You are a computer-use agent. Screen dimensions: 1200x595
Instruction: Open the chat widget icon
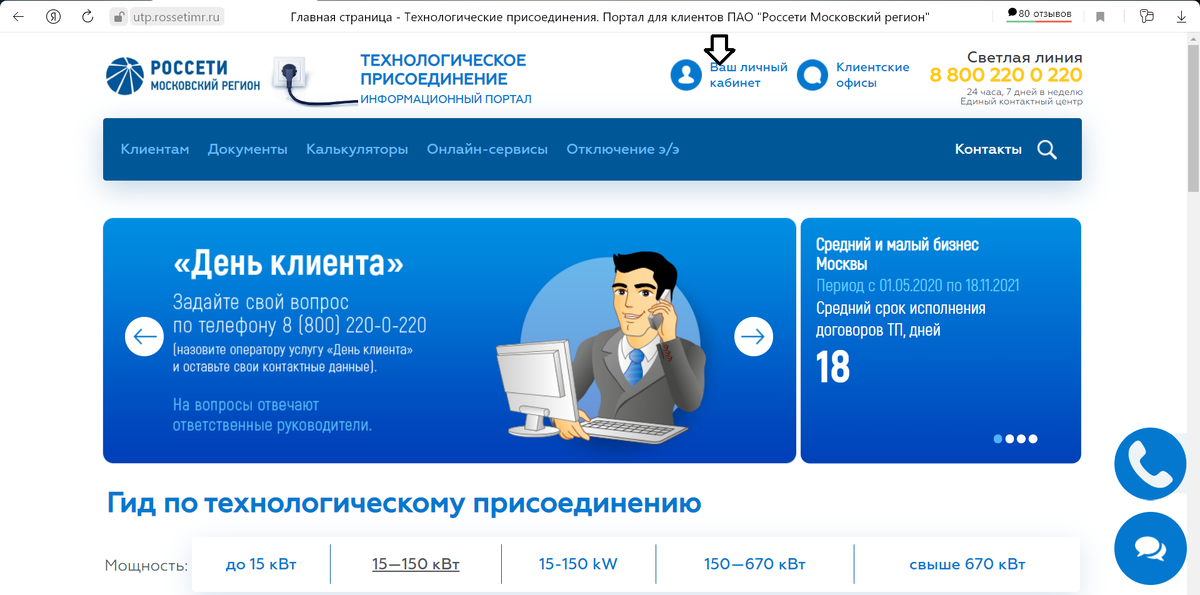(1148, 548)
